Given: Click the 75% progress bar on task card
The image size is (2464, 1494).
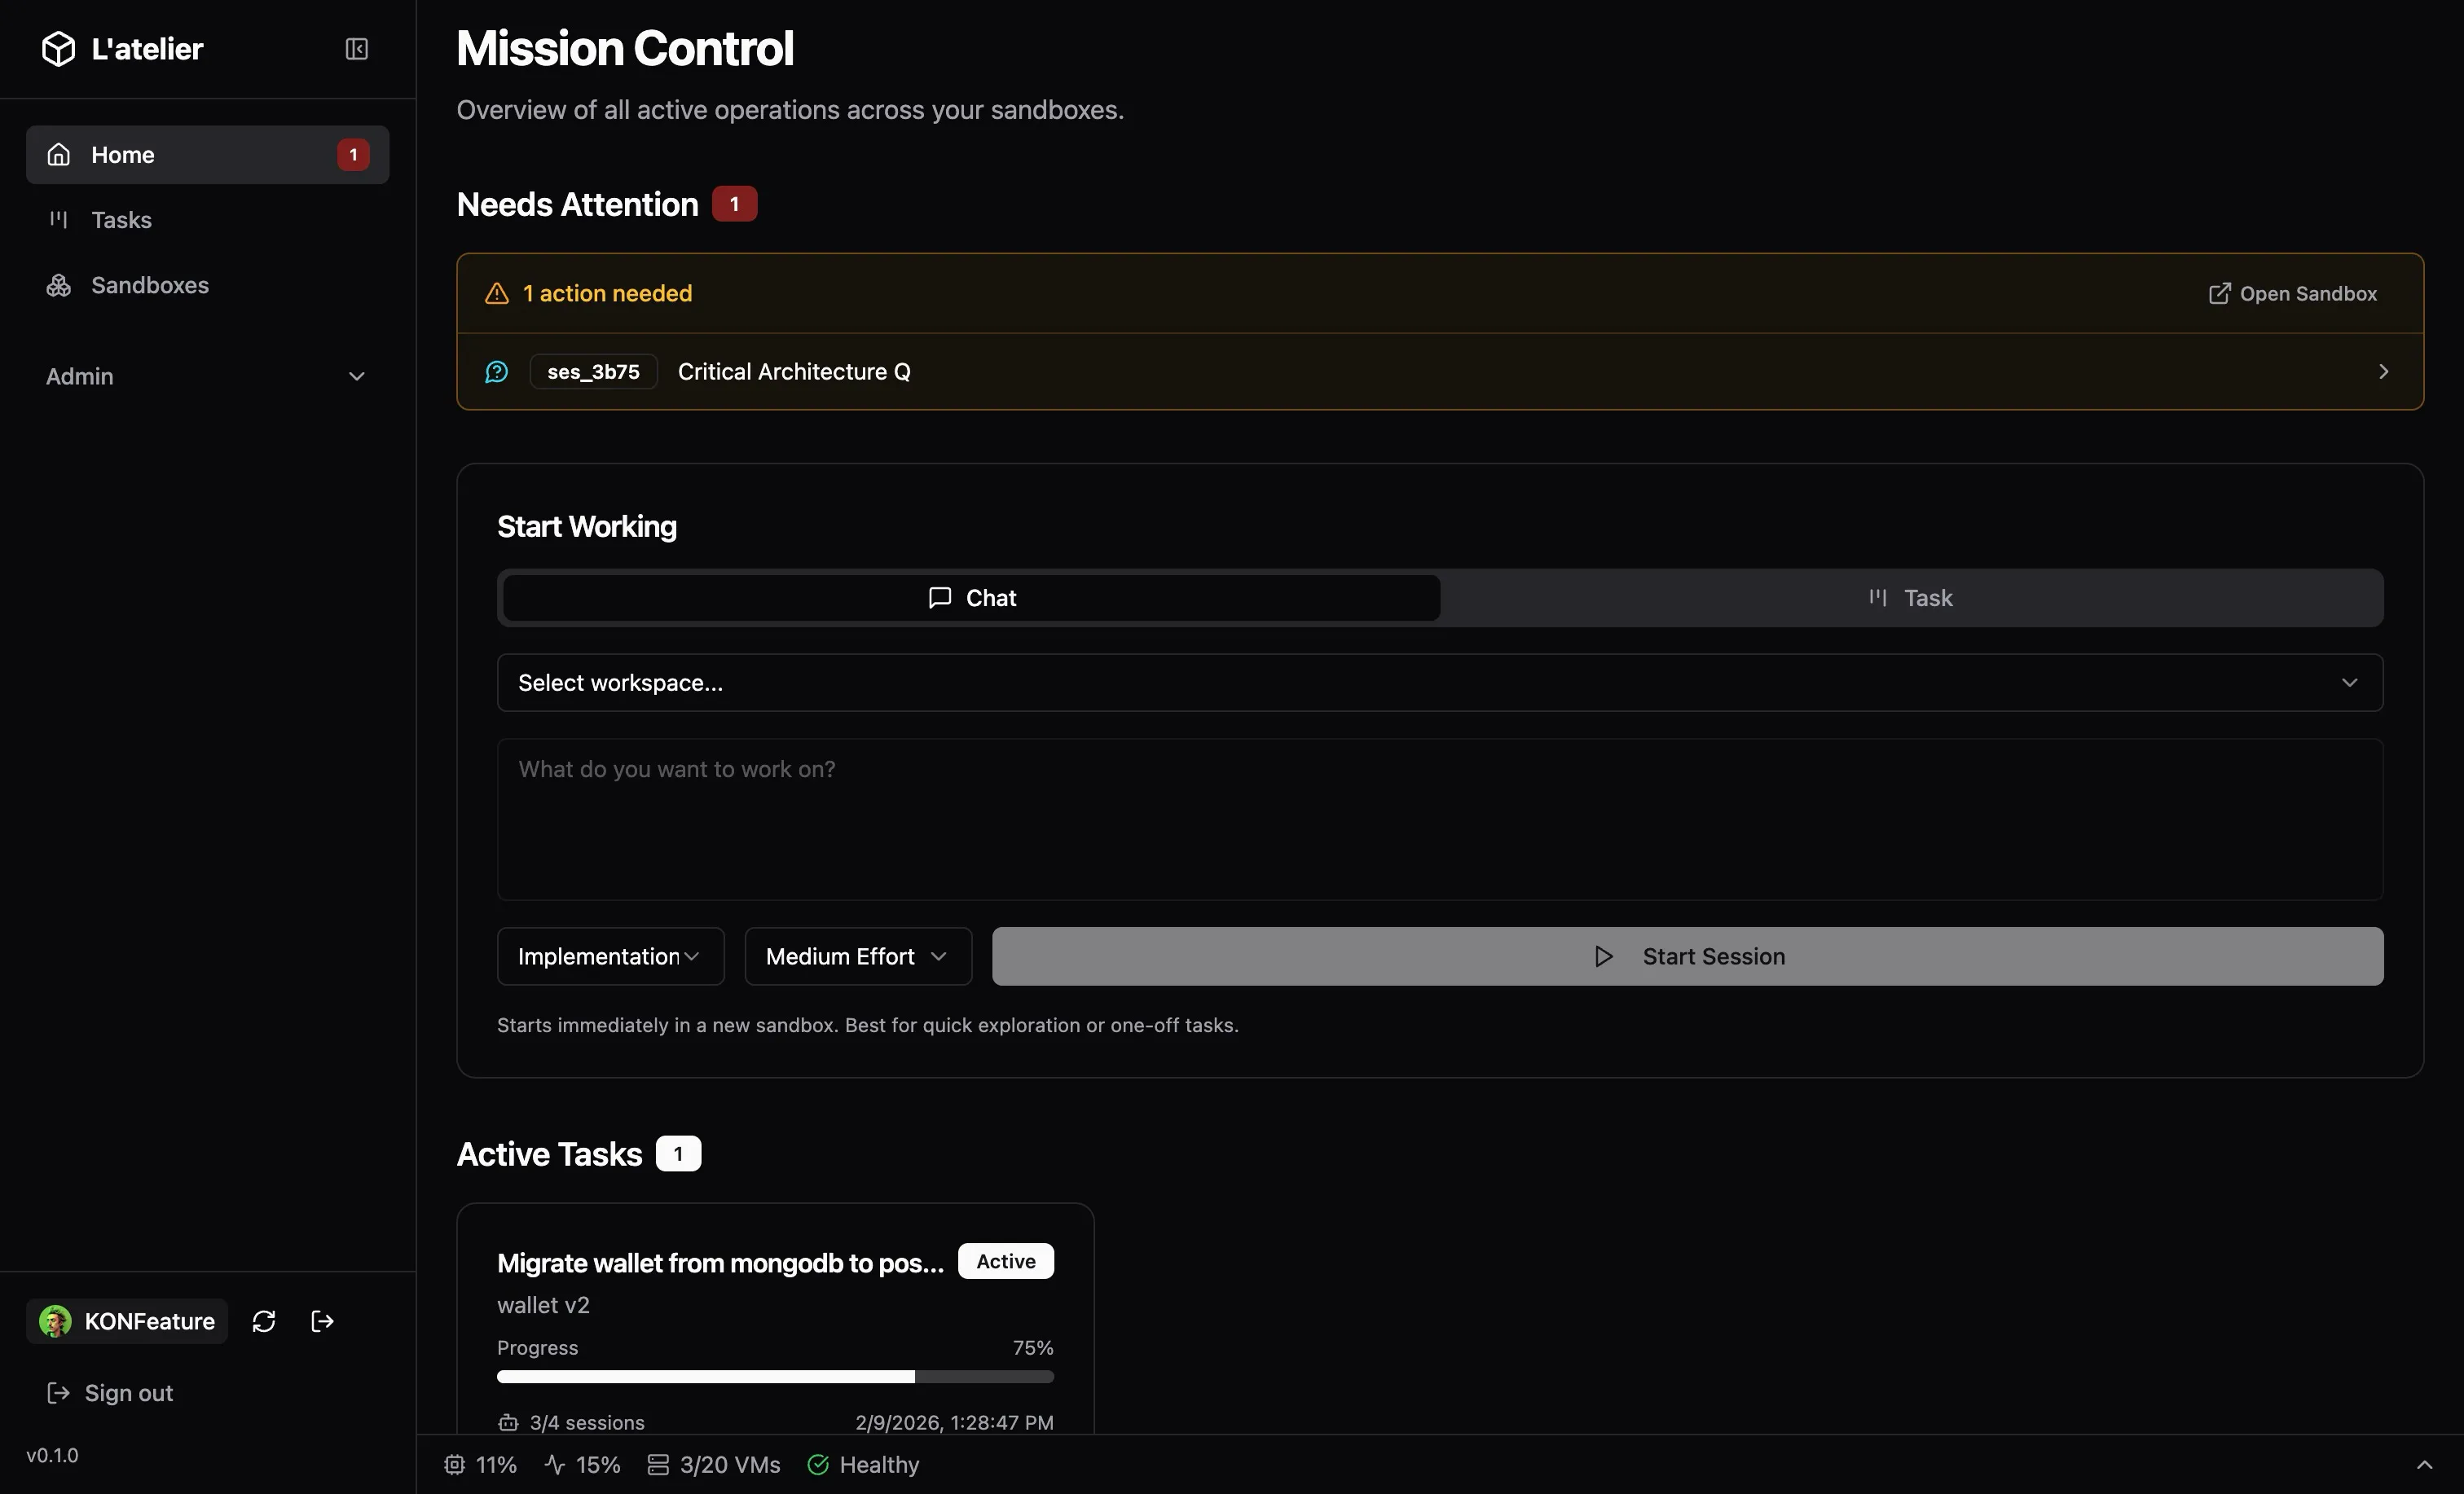Looking at the screenshot, I should pyautogui.click(x=775, y=1376).
